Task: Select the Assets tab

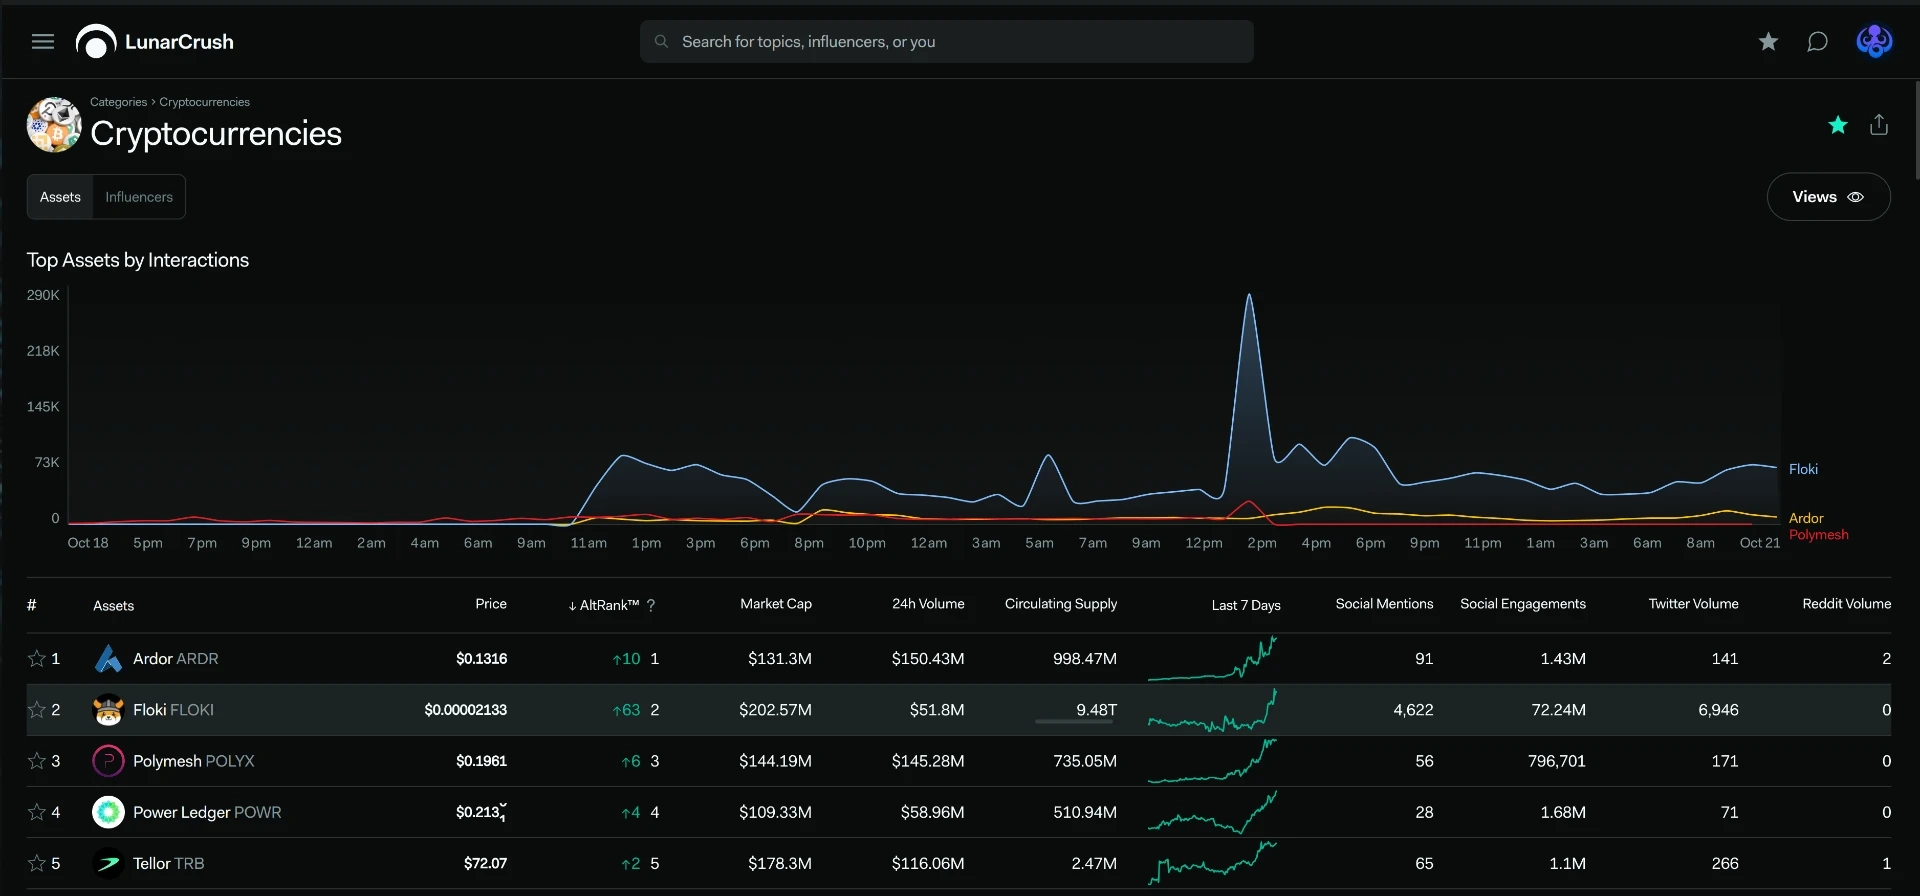Action: pos(60,197)
